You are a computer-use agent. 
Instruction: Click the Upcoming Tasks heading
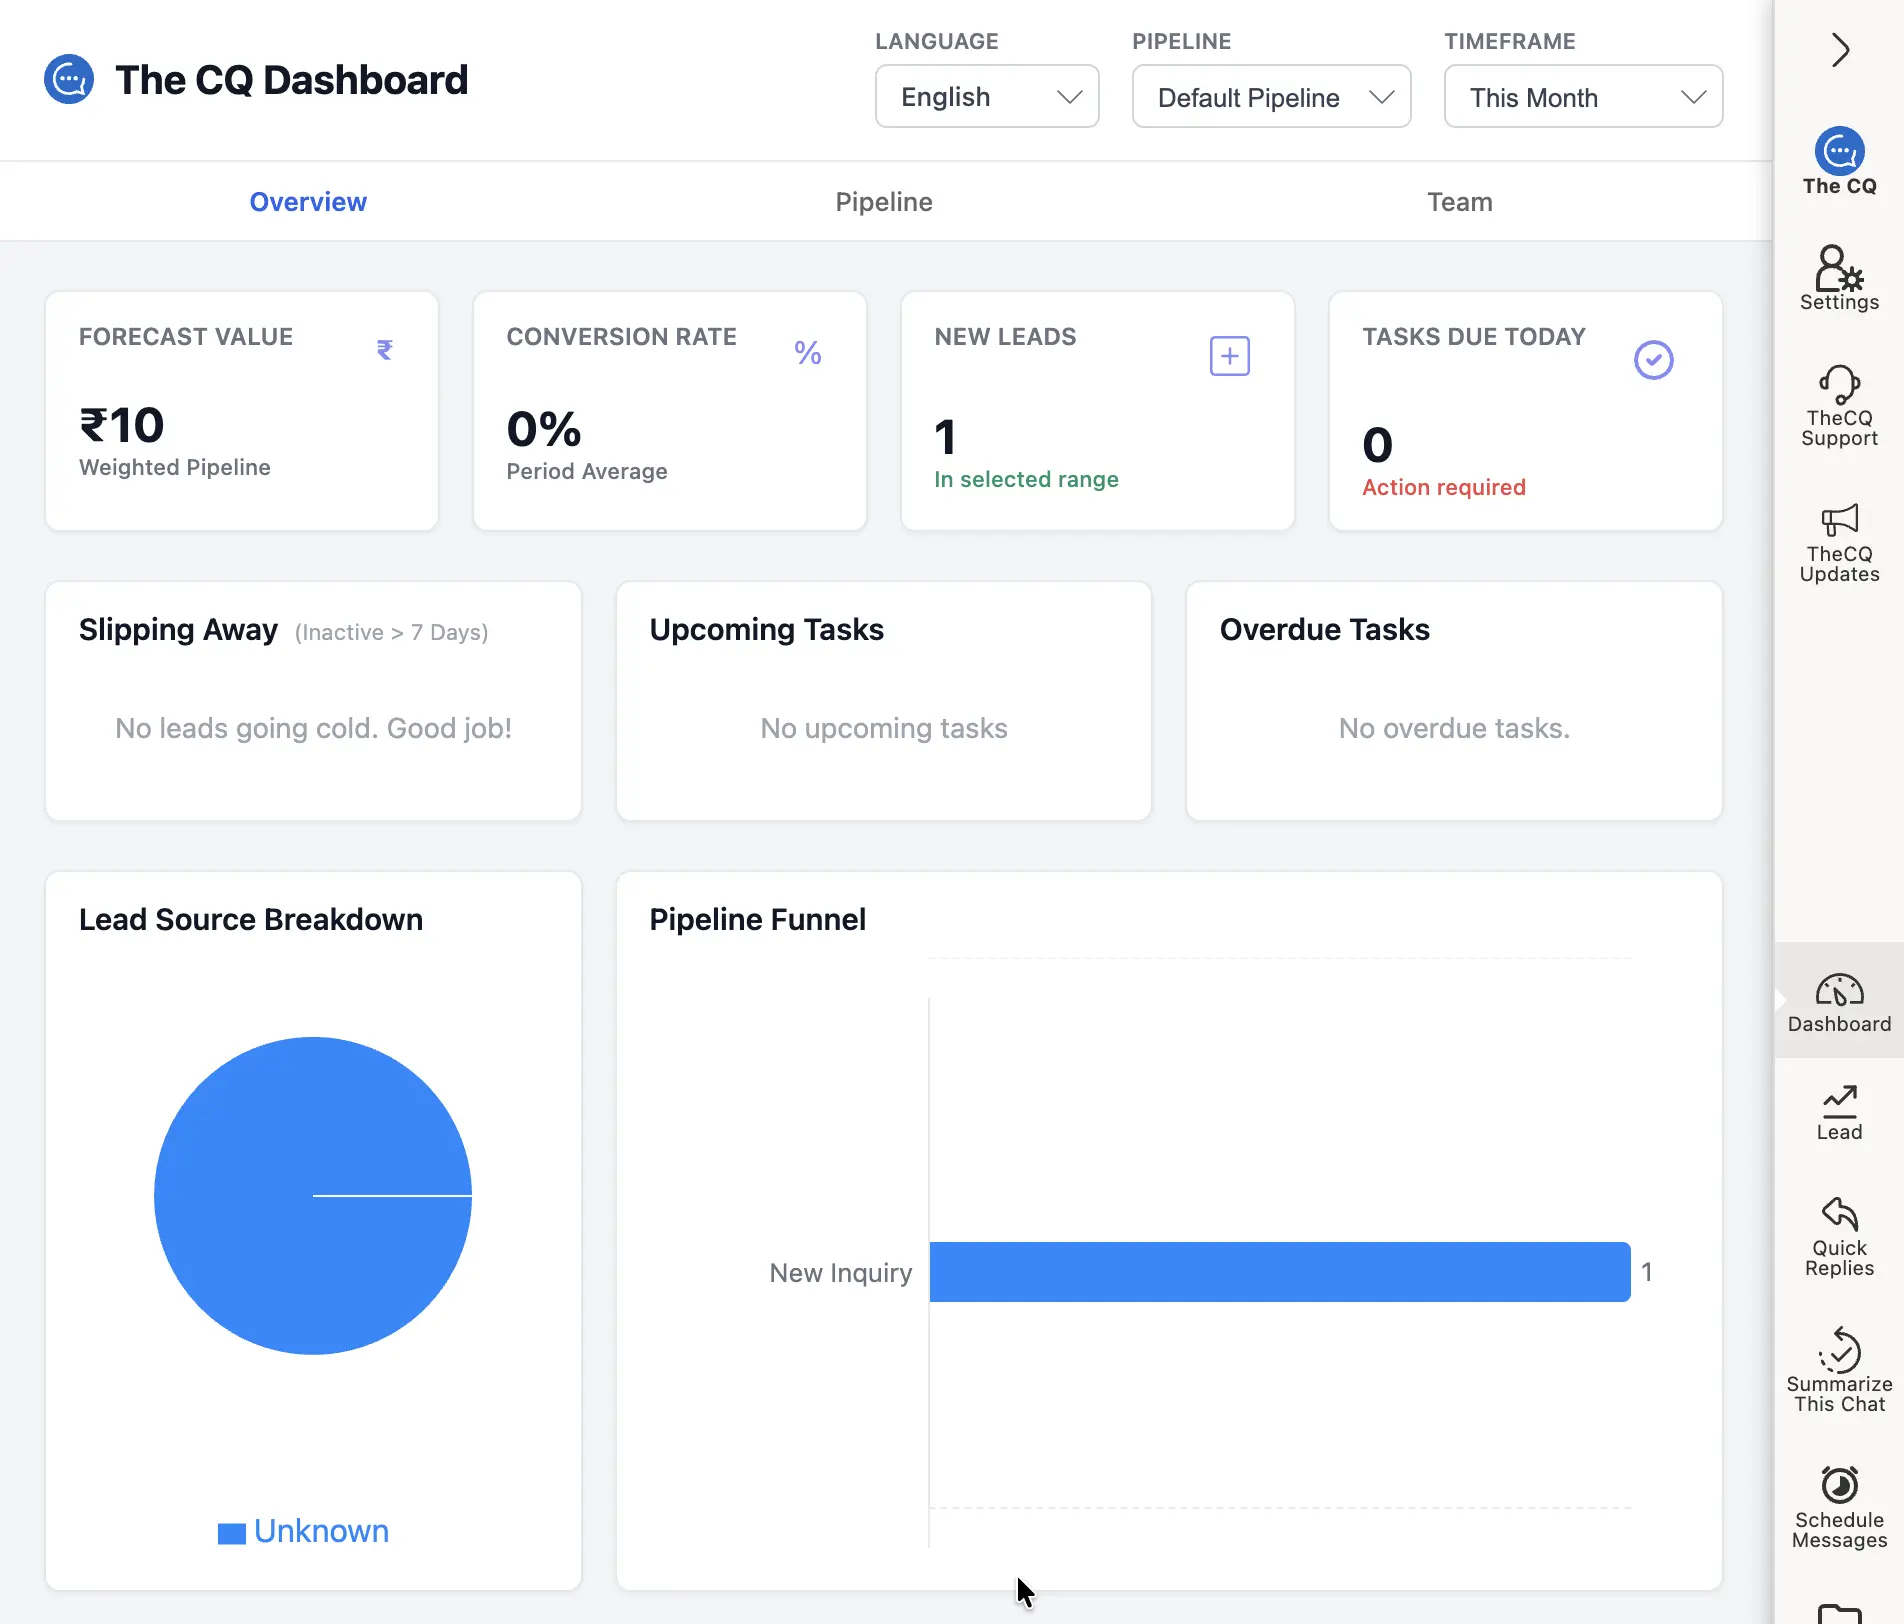(767, 630)
